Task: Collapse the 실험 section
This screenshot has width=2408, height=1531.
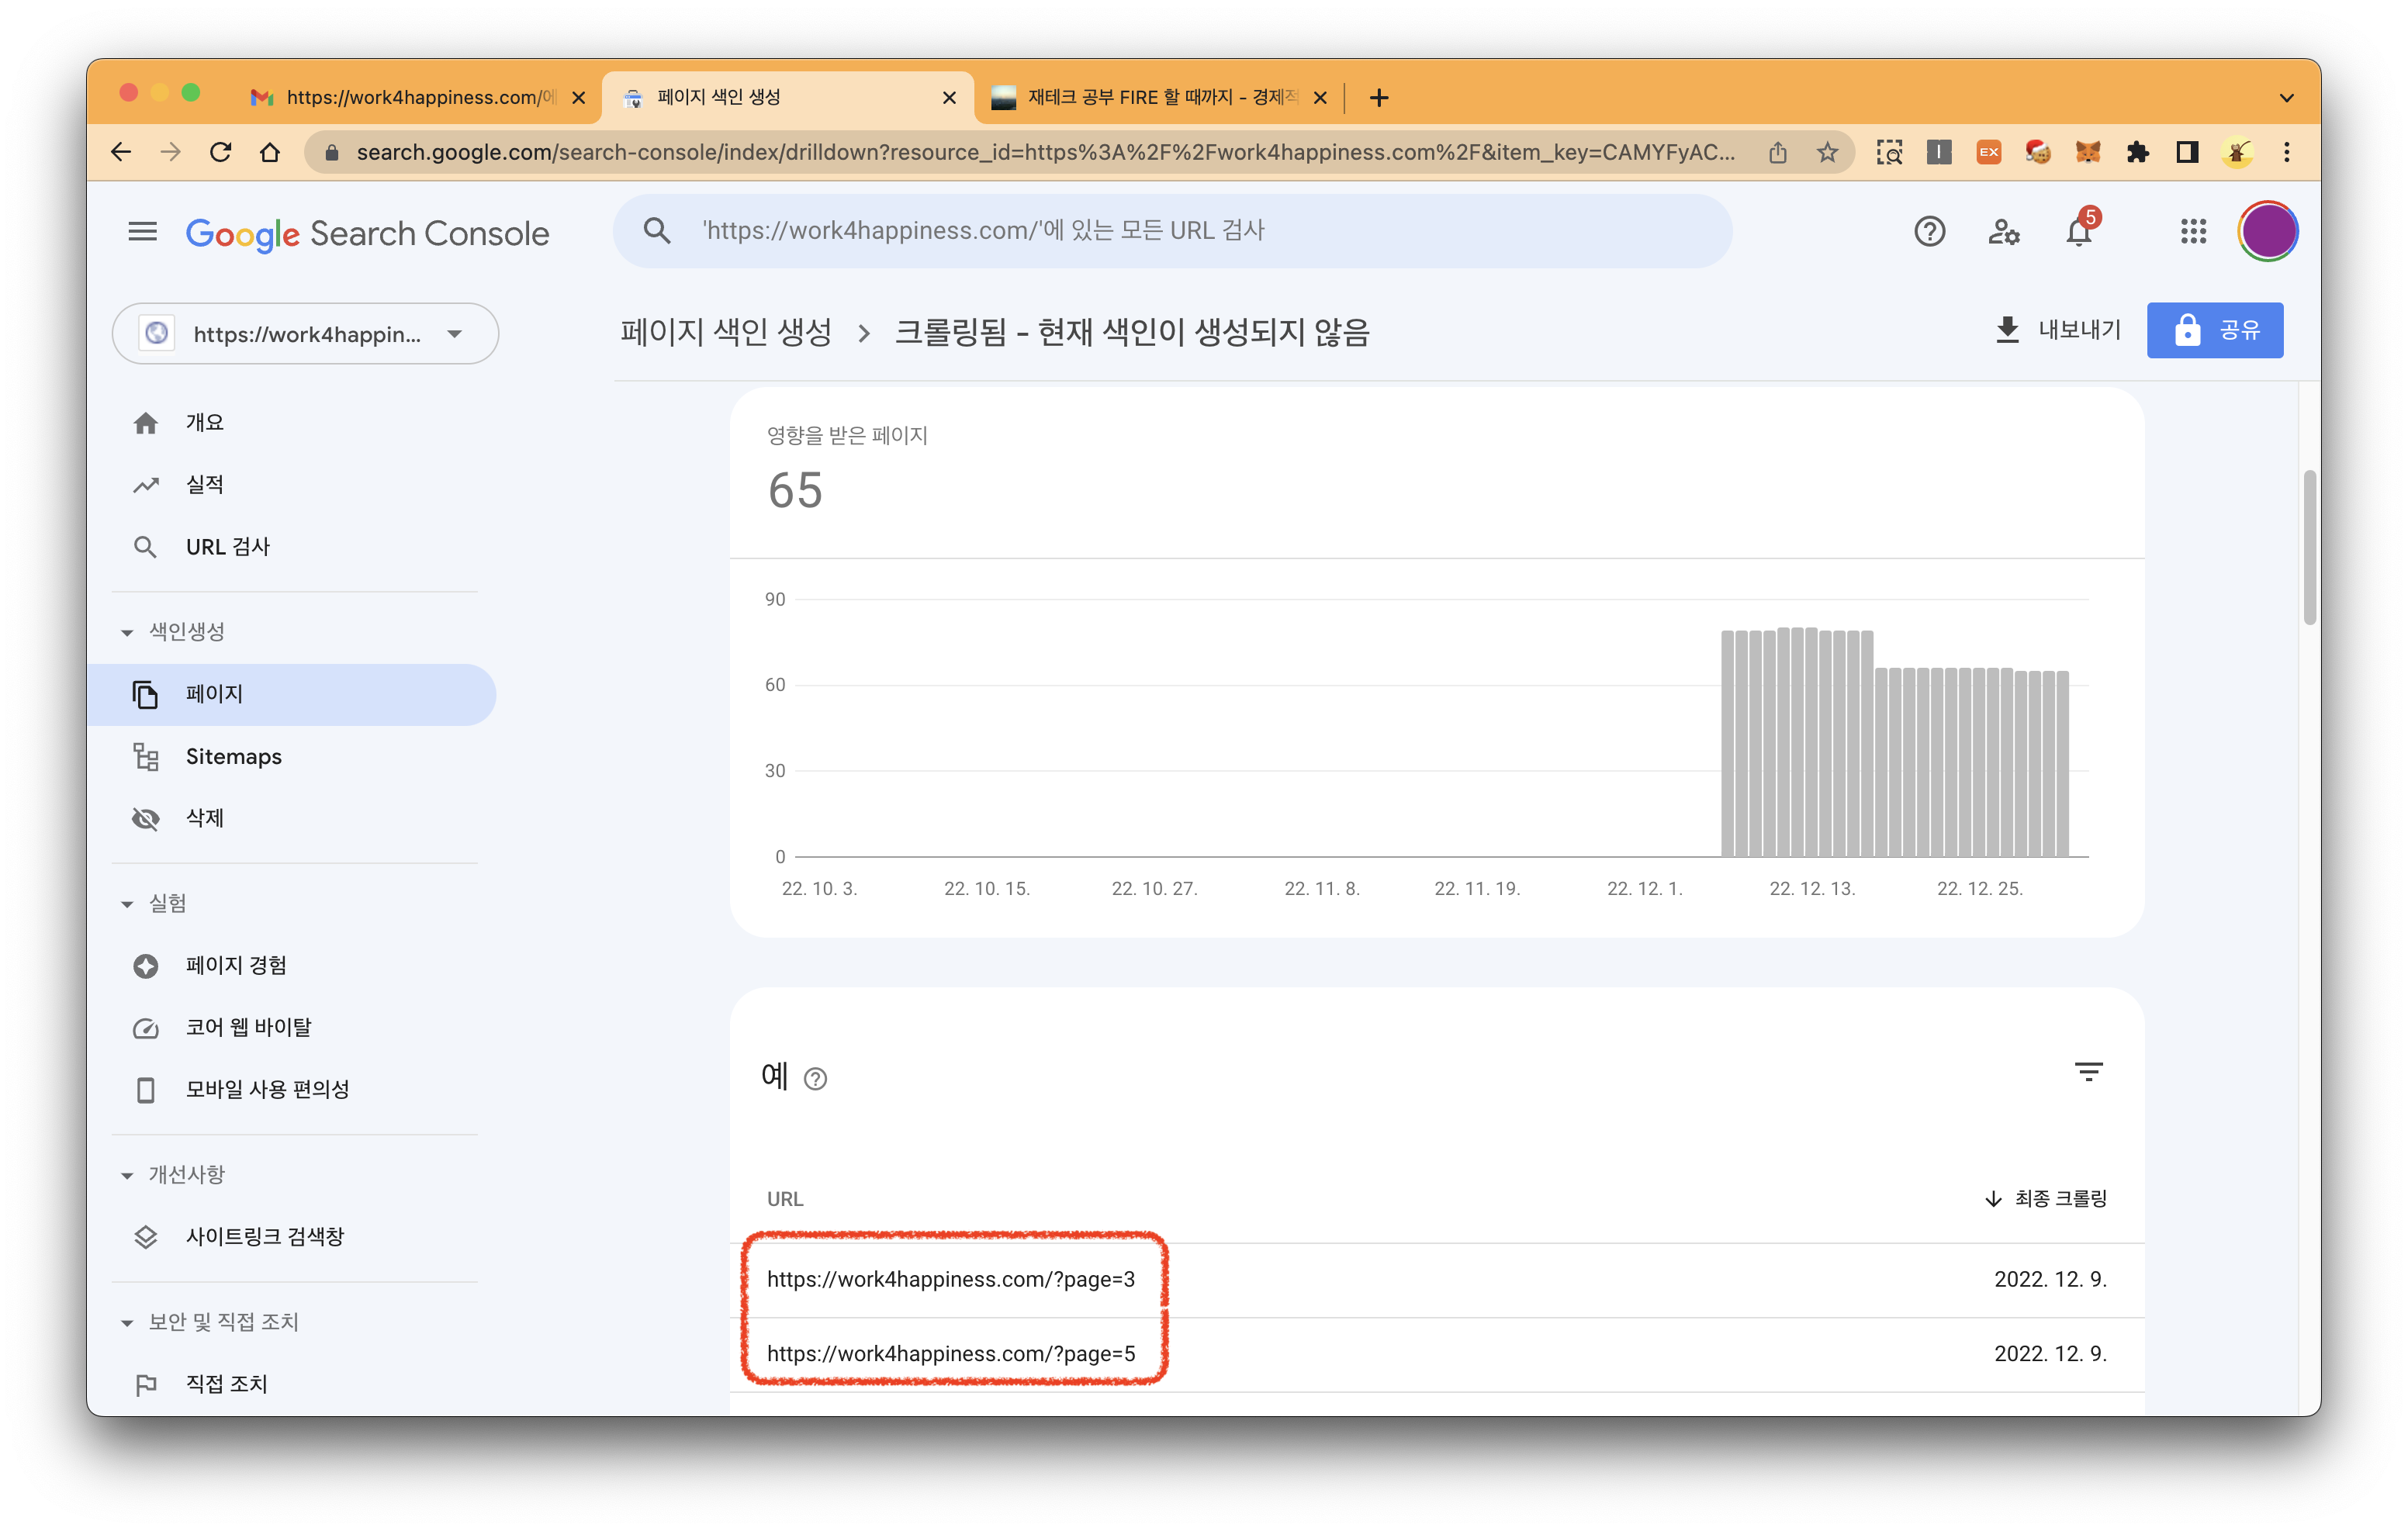Action: [x=127, y=902]
